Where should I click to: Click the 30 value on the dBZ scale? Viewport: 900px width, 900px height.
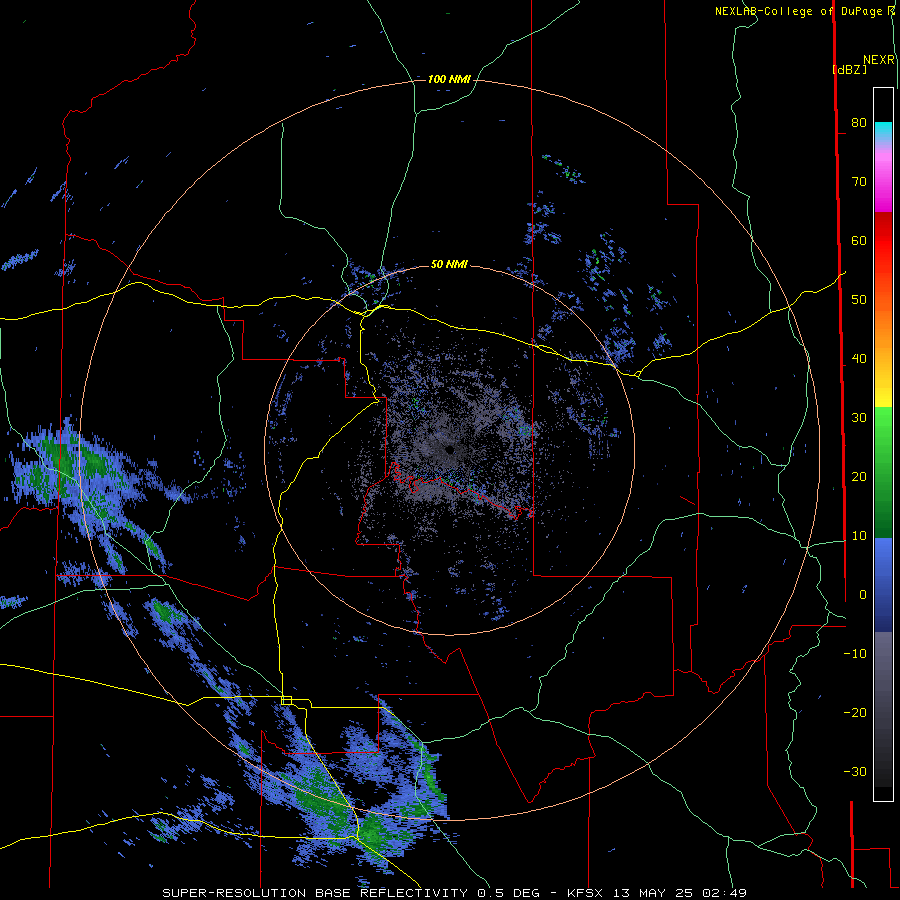(x=859, y=418)
